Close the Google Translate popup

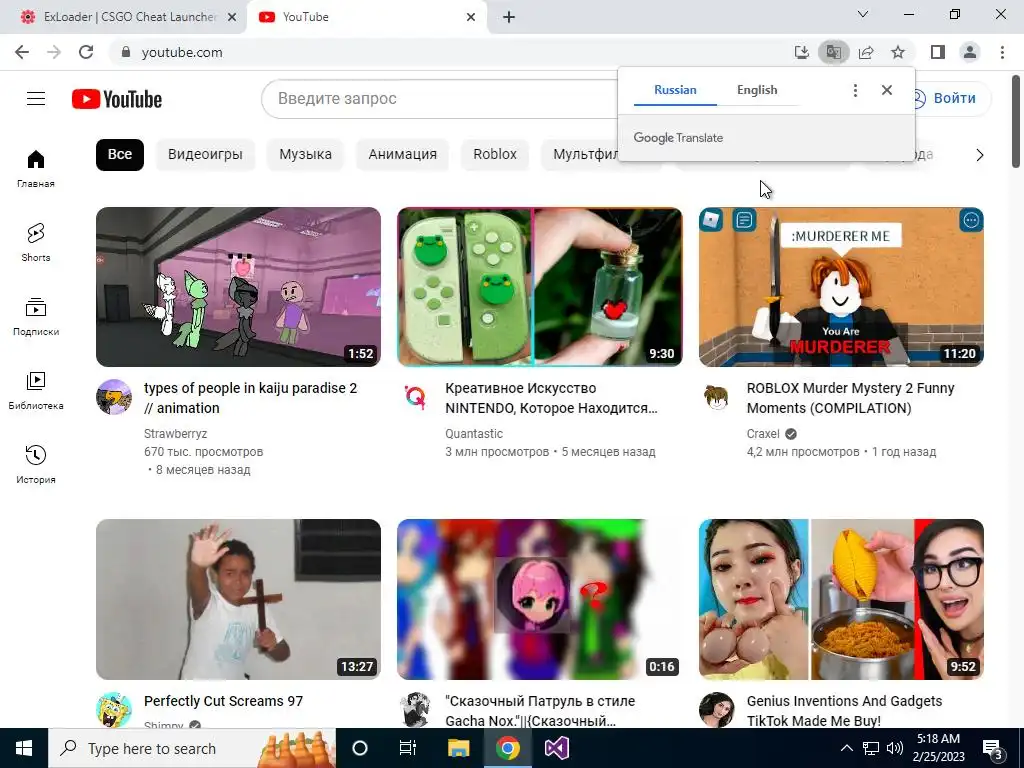(887, 90)
